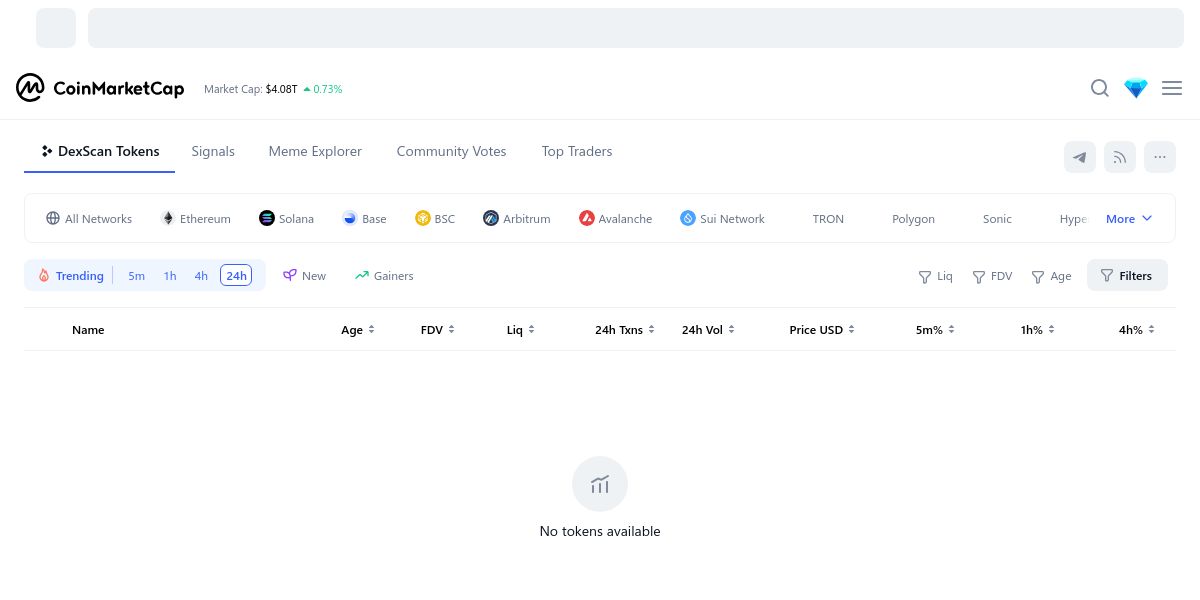Set trending timeframe to 24h
The width and height of the screenshot is (1200, 600).
pos(236,275)
